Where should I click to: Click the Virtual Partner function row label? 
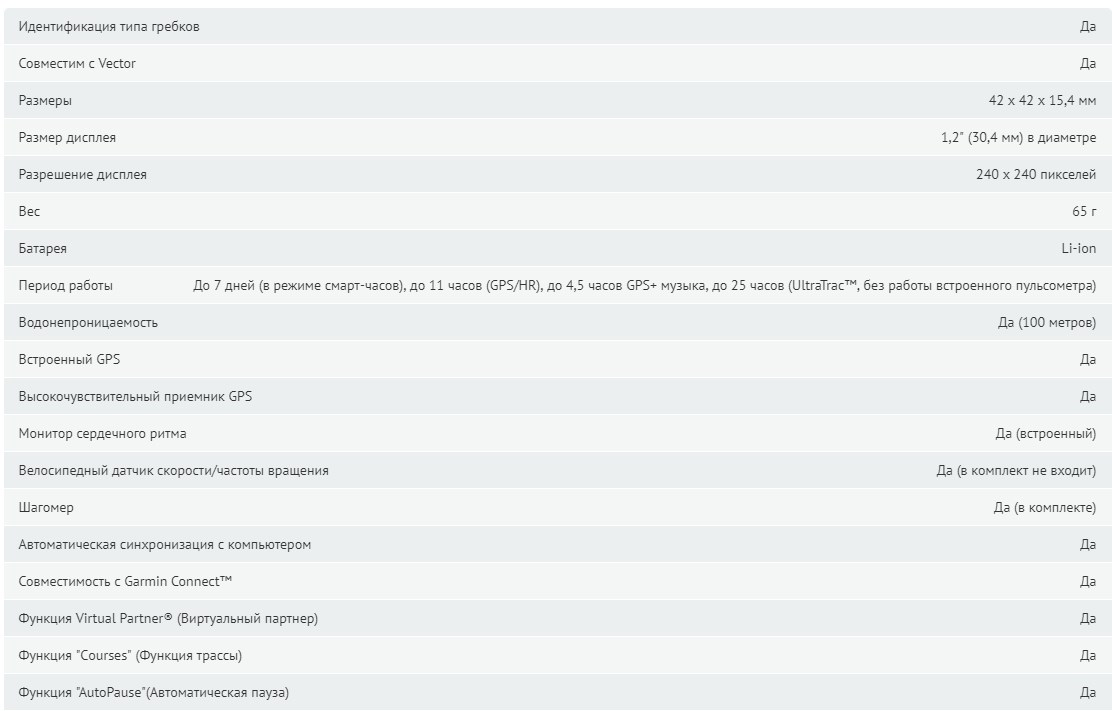[x=168, y=619]
